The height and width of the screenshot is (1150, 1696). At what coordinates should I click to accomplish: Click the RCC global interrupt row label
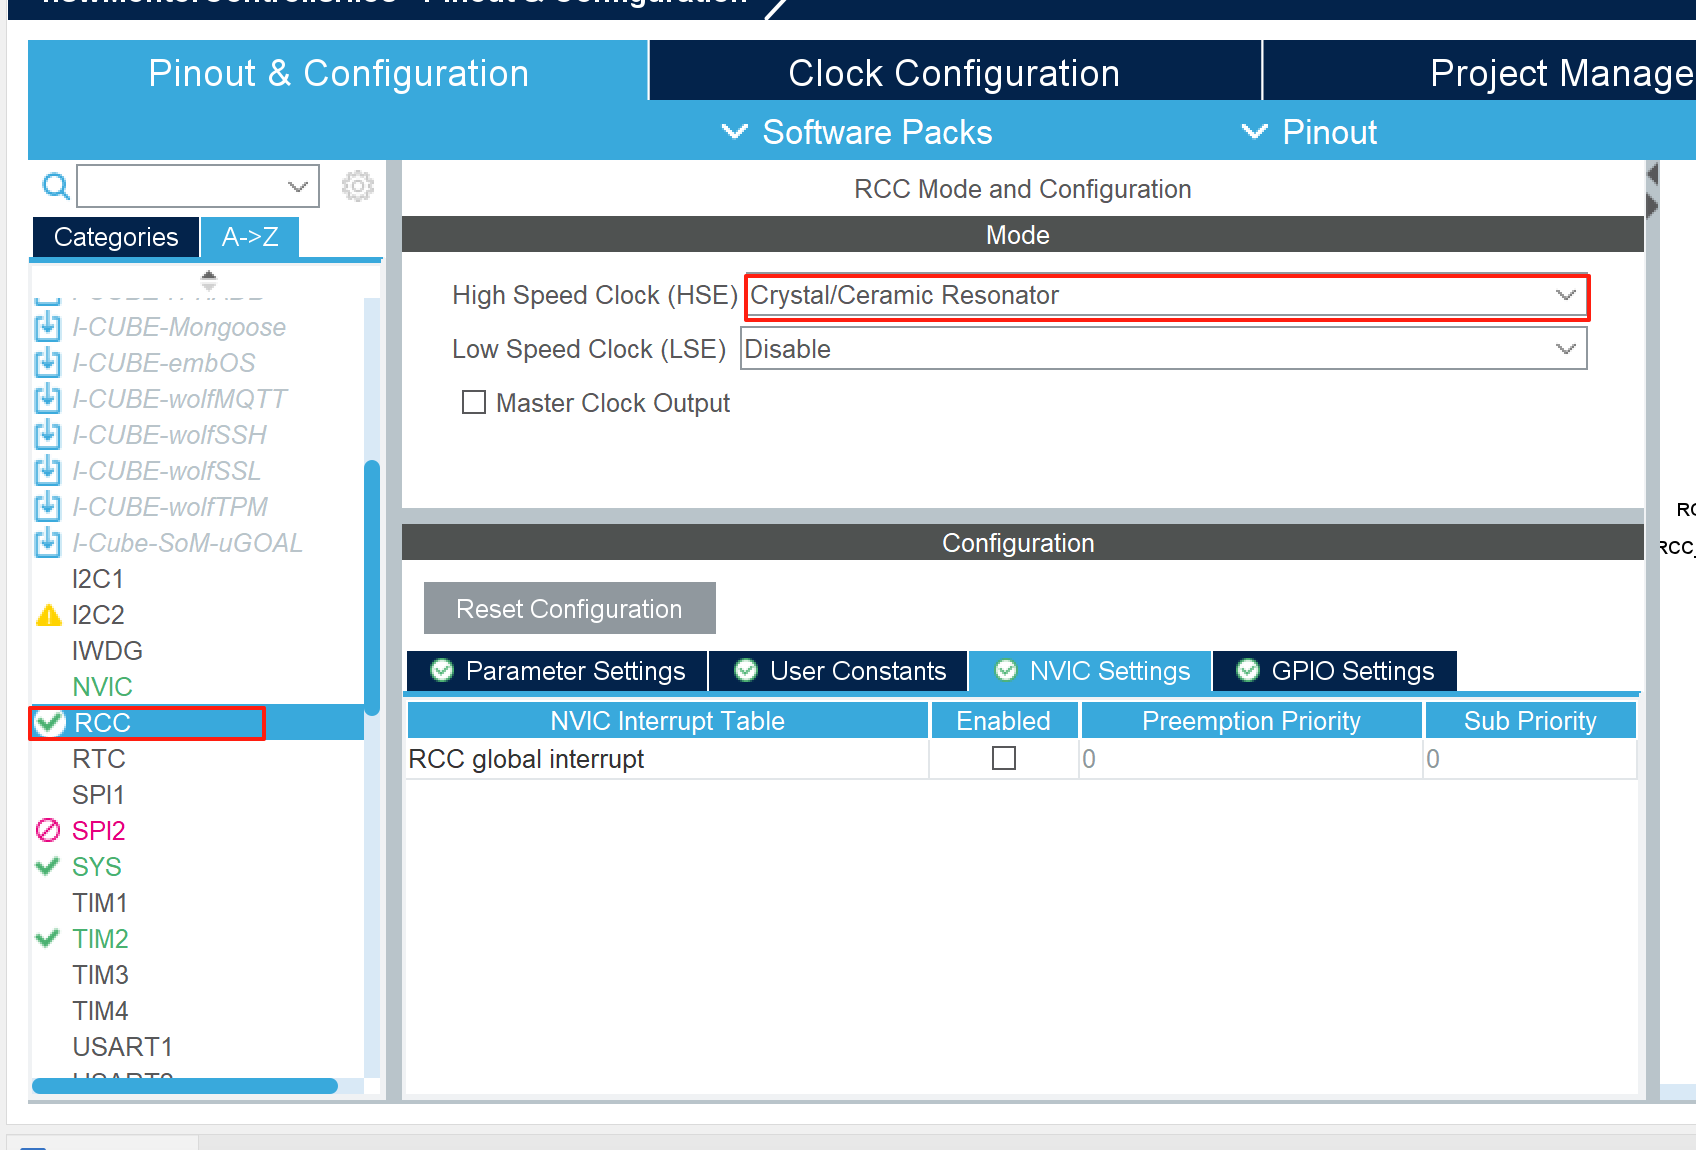(526, 759)
